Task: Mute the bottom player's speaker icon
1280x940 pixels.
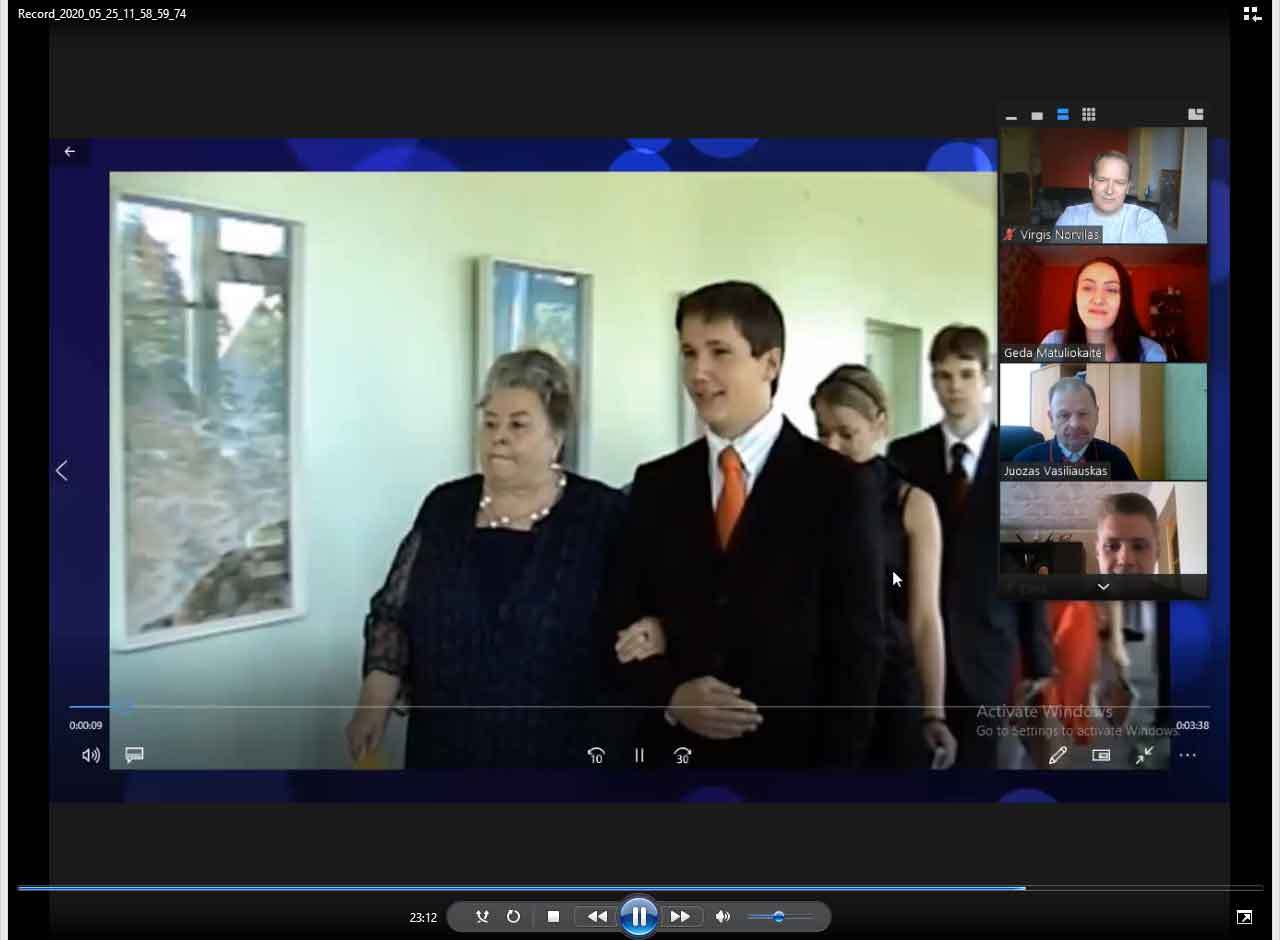Action: 723,917
